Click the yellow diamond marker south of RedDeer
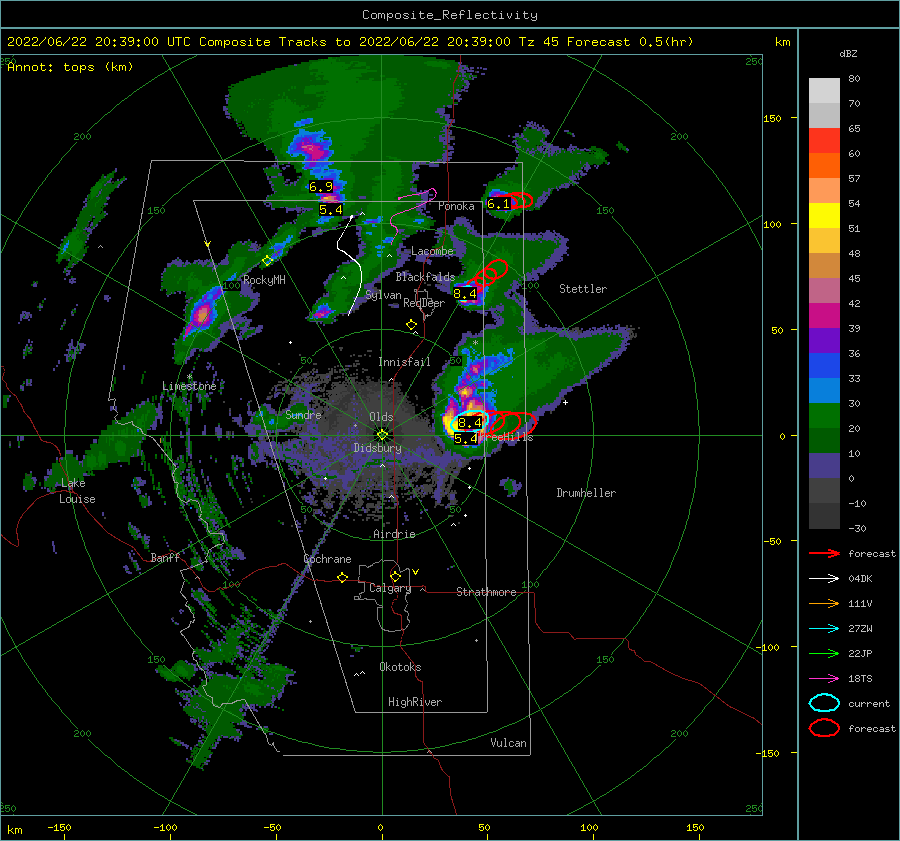900x841 pixels. 412,325
